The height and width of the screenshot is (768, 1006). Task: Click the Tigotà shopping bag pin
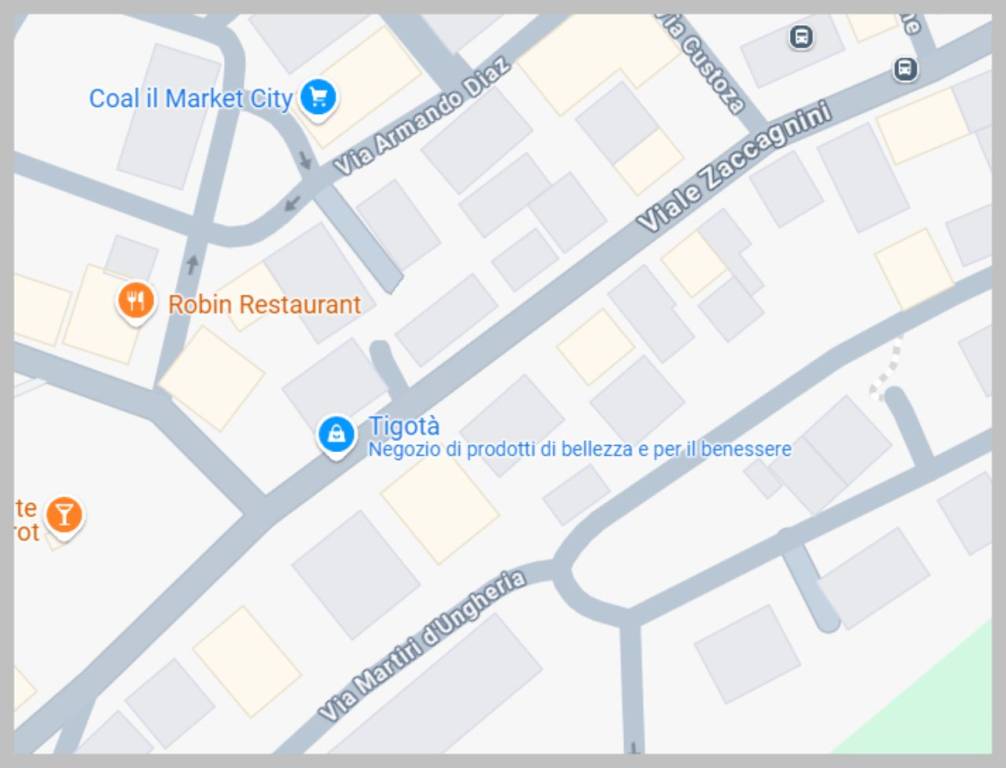point(336,436)
